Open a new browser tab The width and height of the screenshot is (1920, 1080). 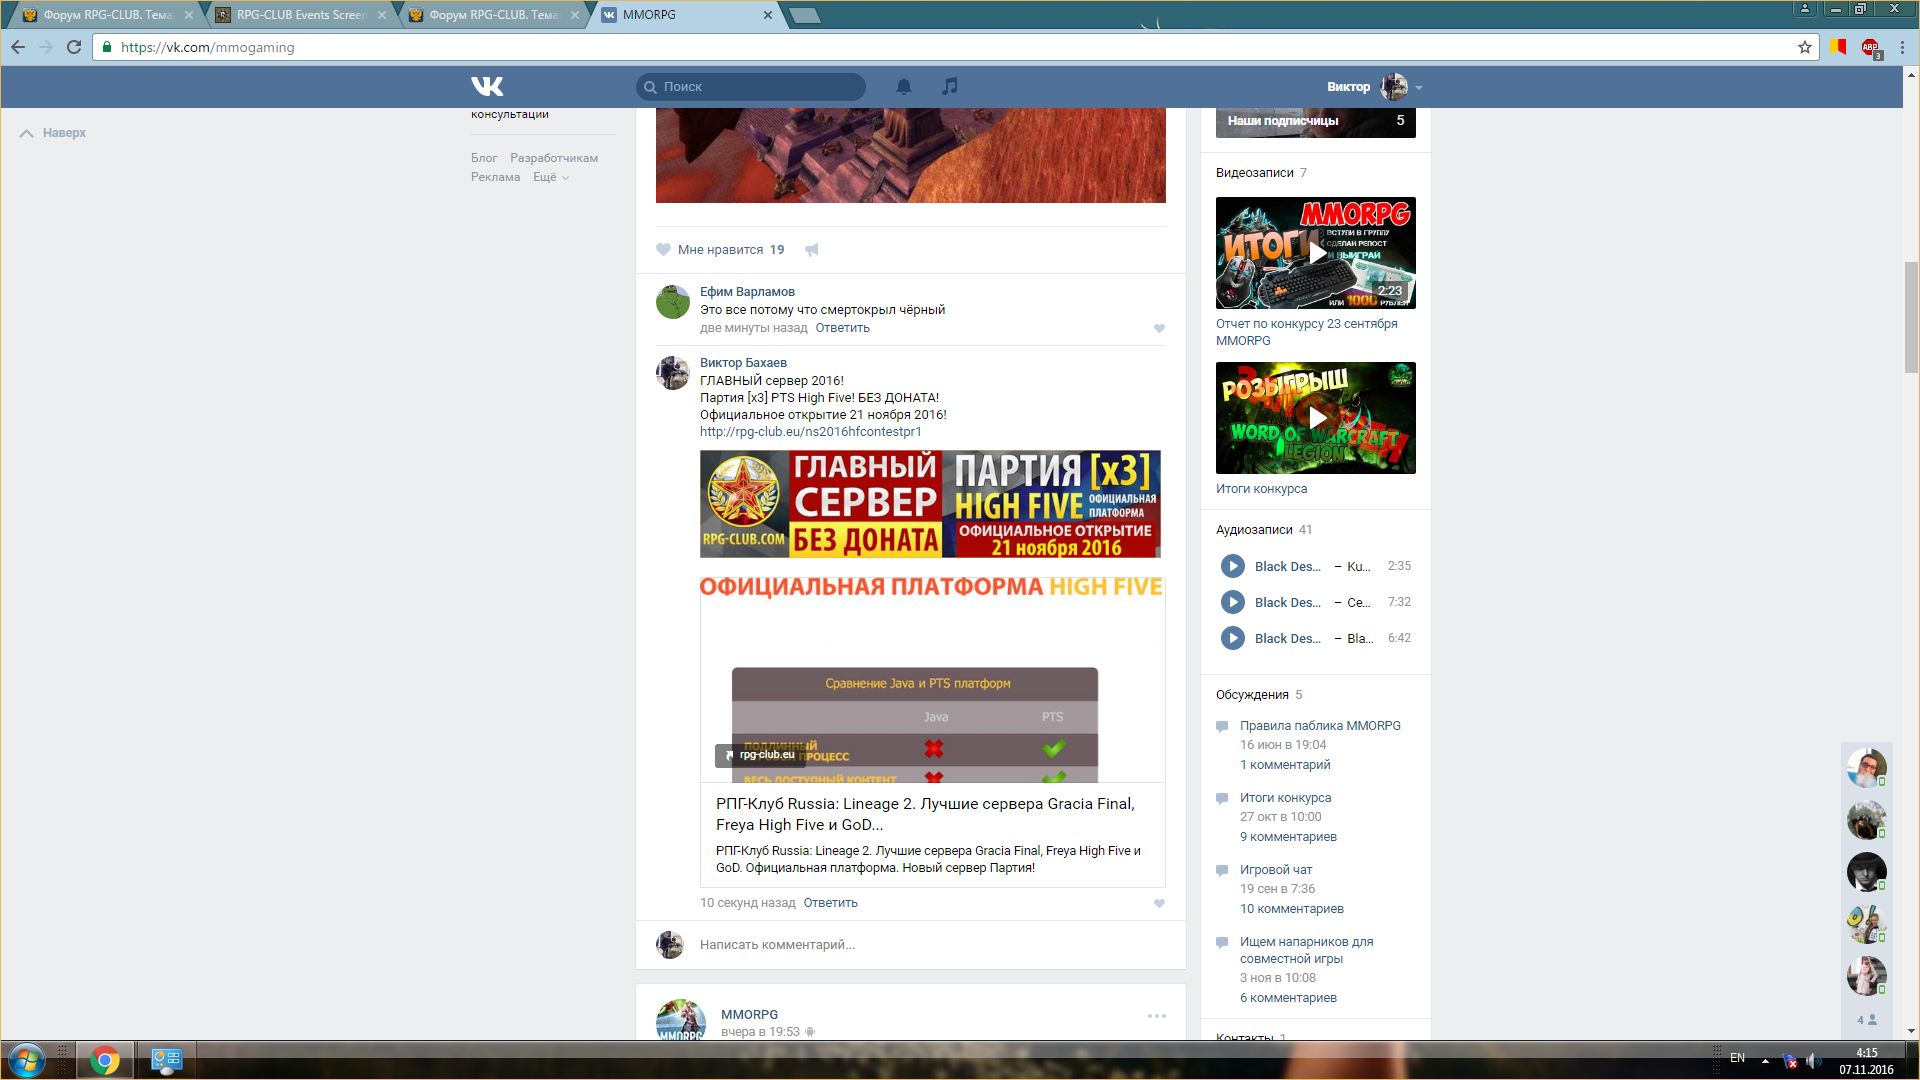pos(804,15)
